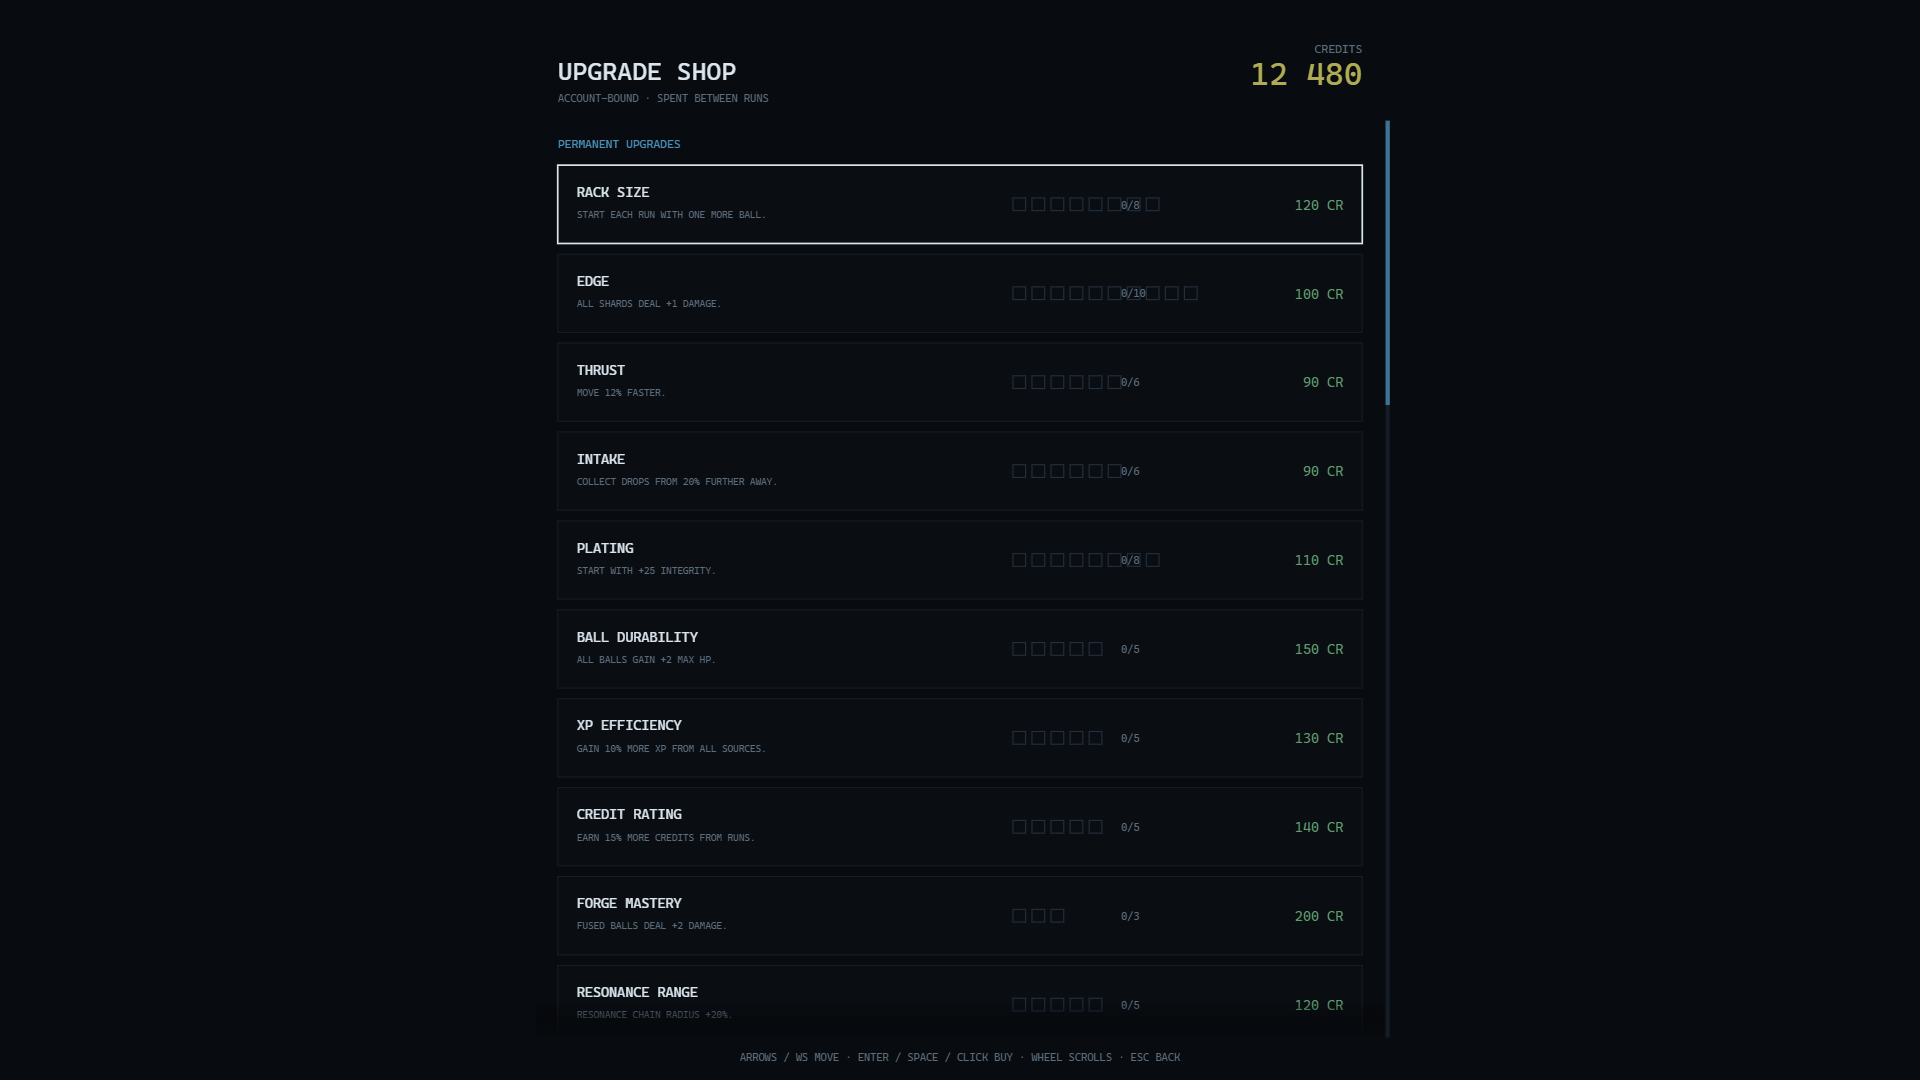Viewport: 1920px width, 1080px height.
Task: Buy Ball Durability upgrade
Action: [x=960, y=649]
